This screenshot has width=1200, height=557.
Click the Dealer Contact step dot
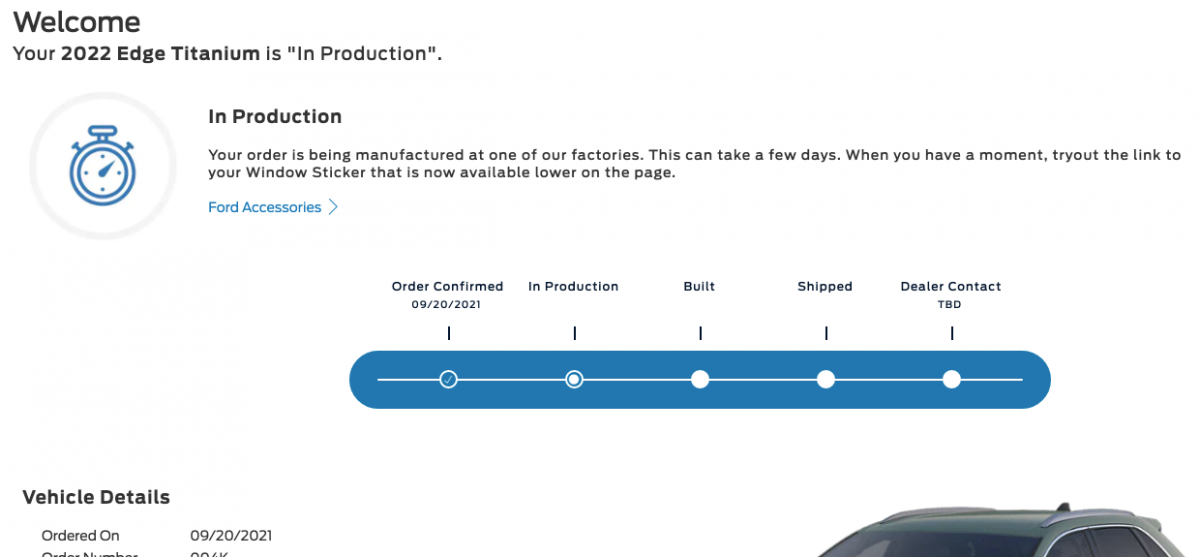tap(951, 379)
